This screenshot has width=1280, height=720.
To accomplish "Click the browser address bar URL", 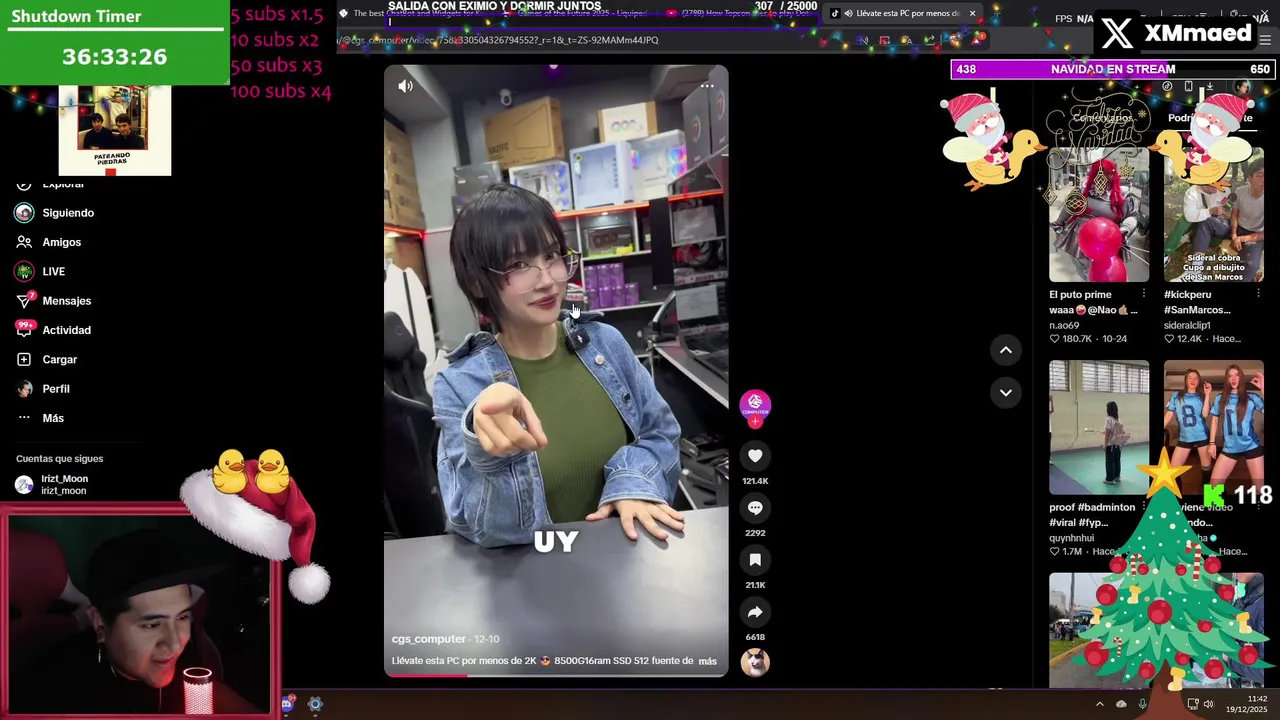I will point(500,40).
